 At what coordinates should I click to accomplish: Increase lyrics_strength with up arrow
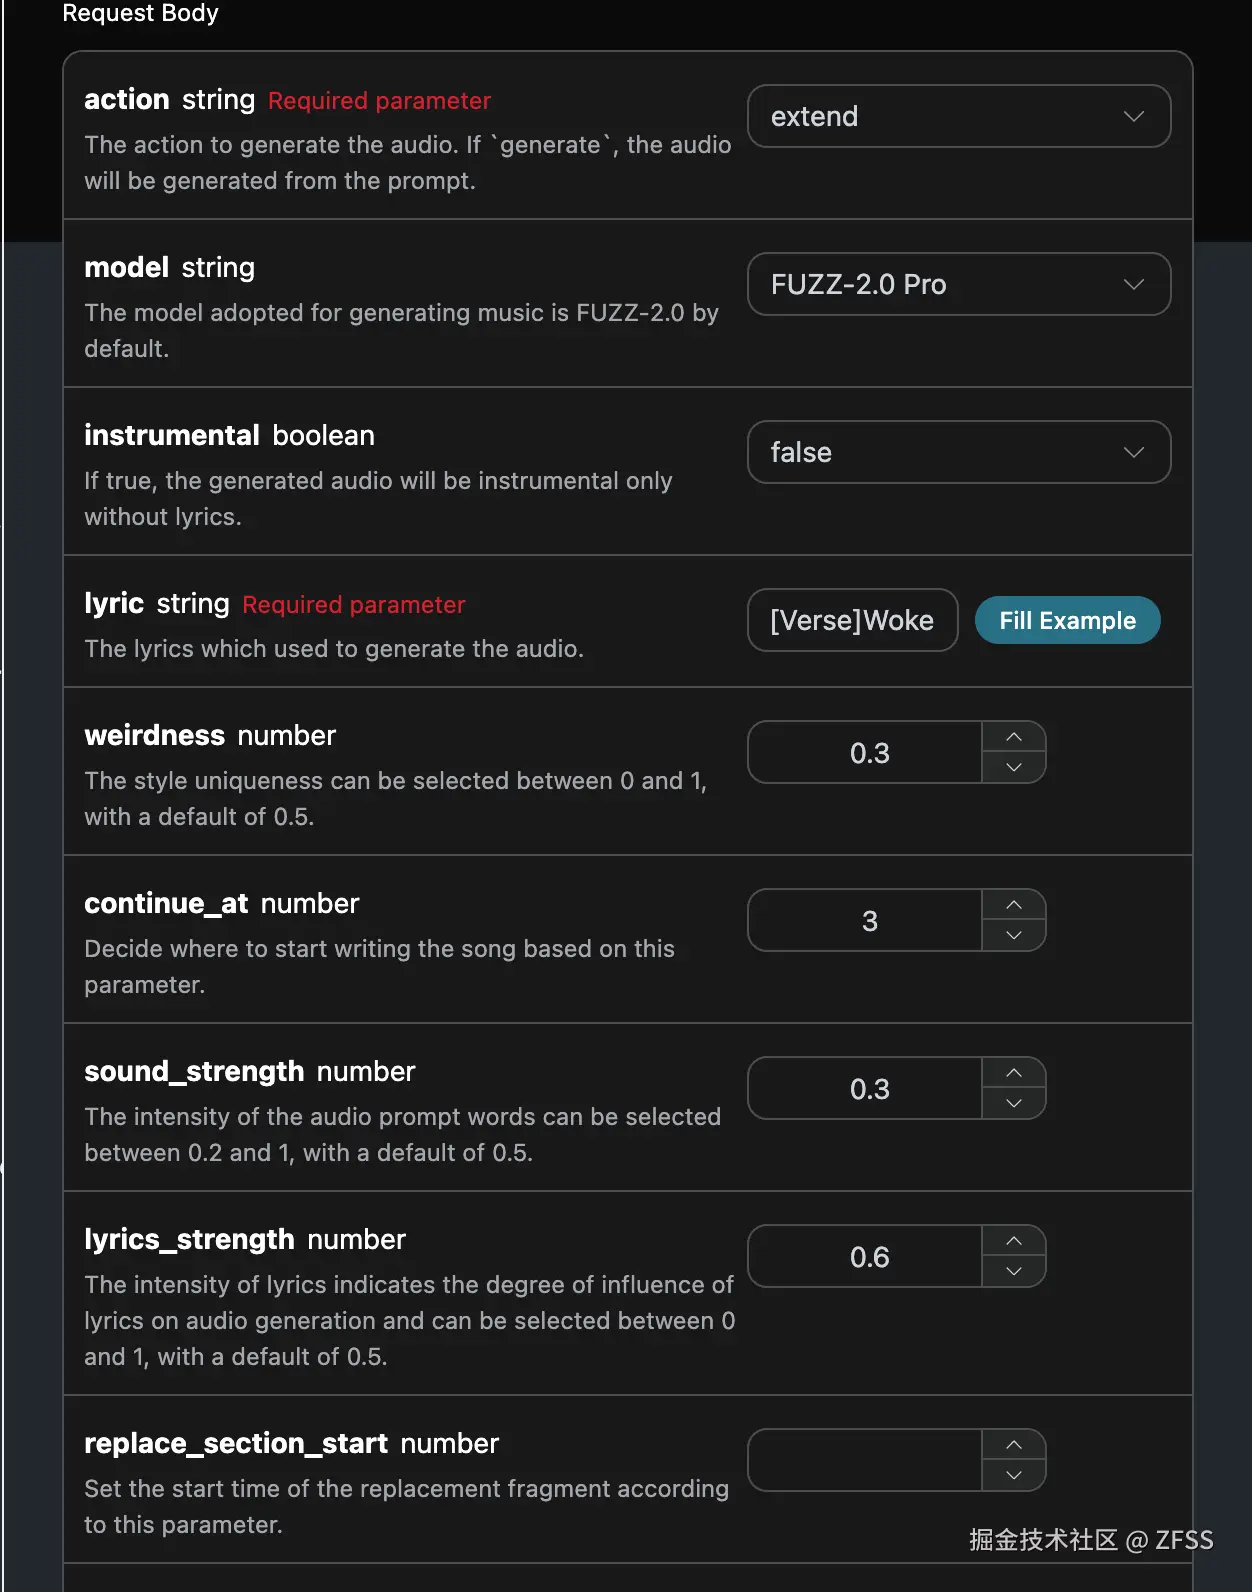[1013, 1241]
